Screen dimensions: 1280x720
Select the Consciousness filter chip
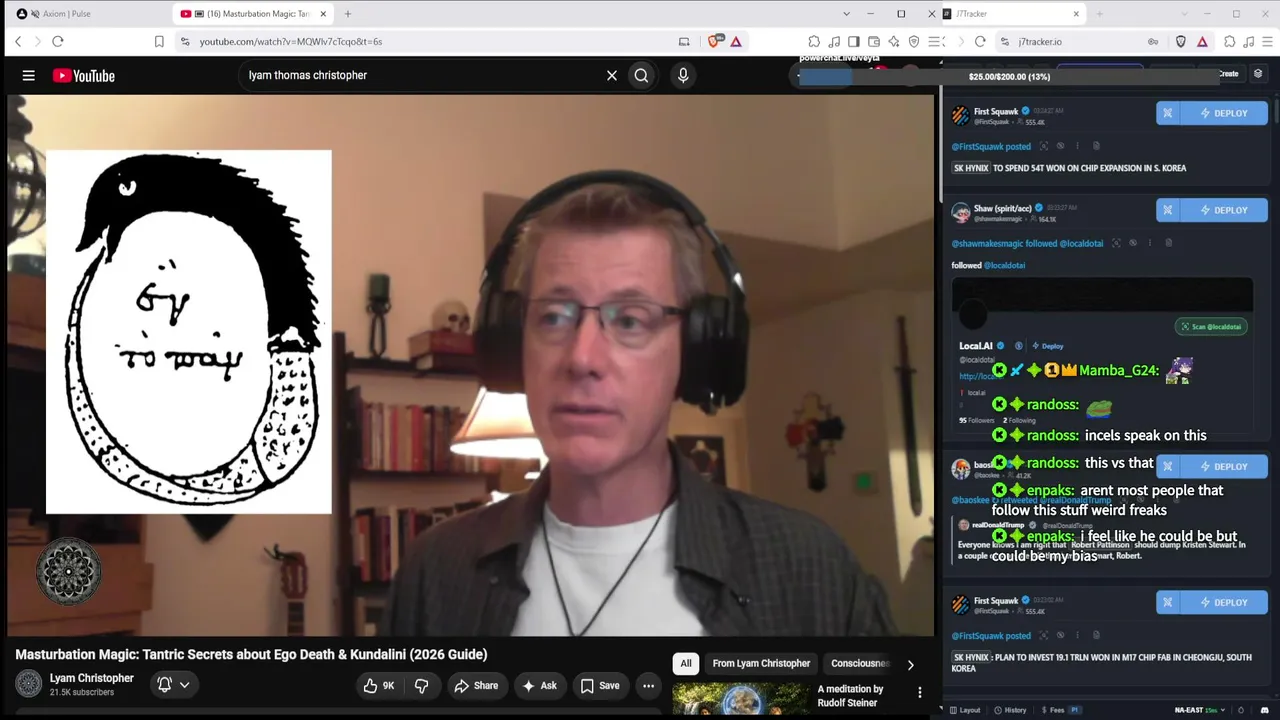(860, 663)
